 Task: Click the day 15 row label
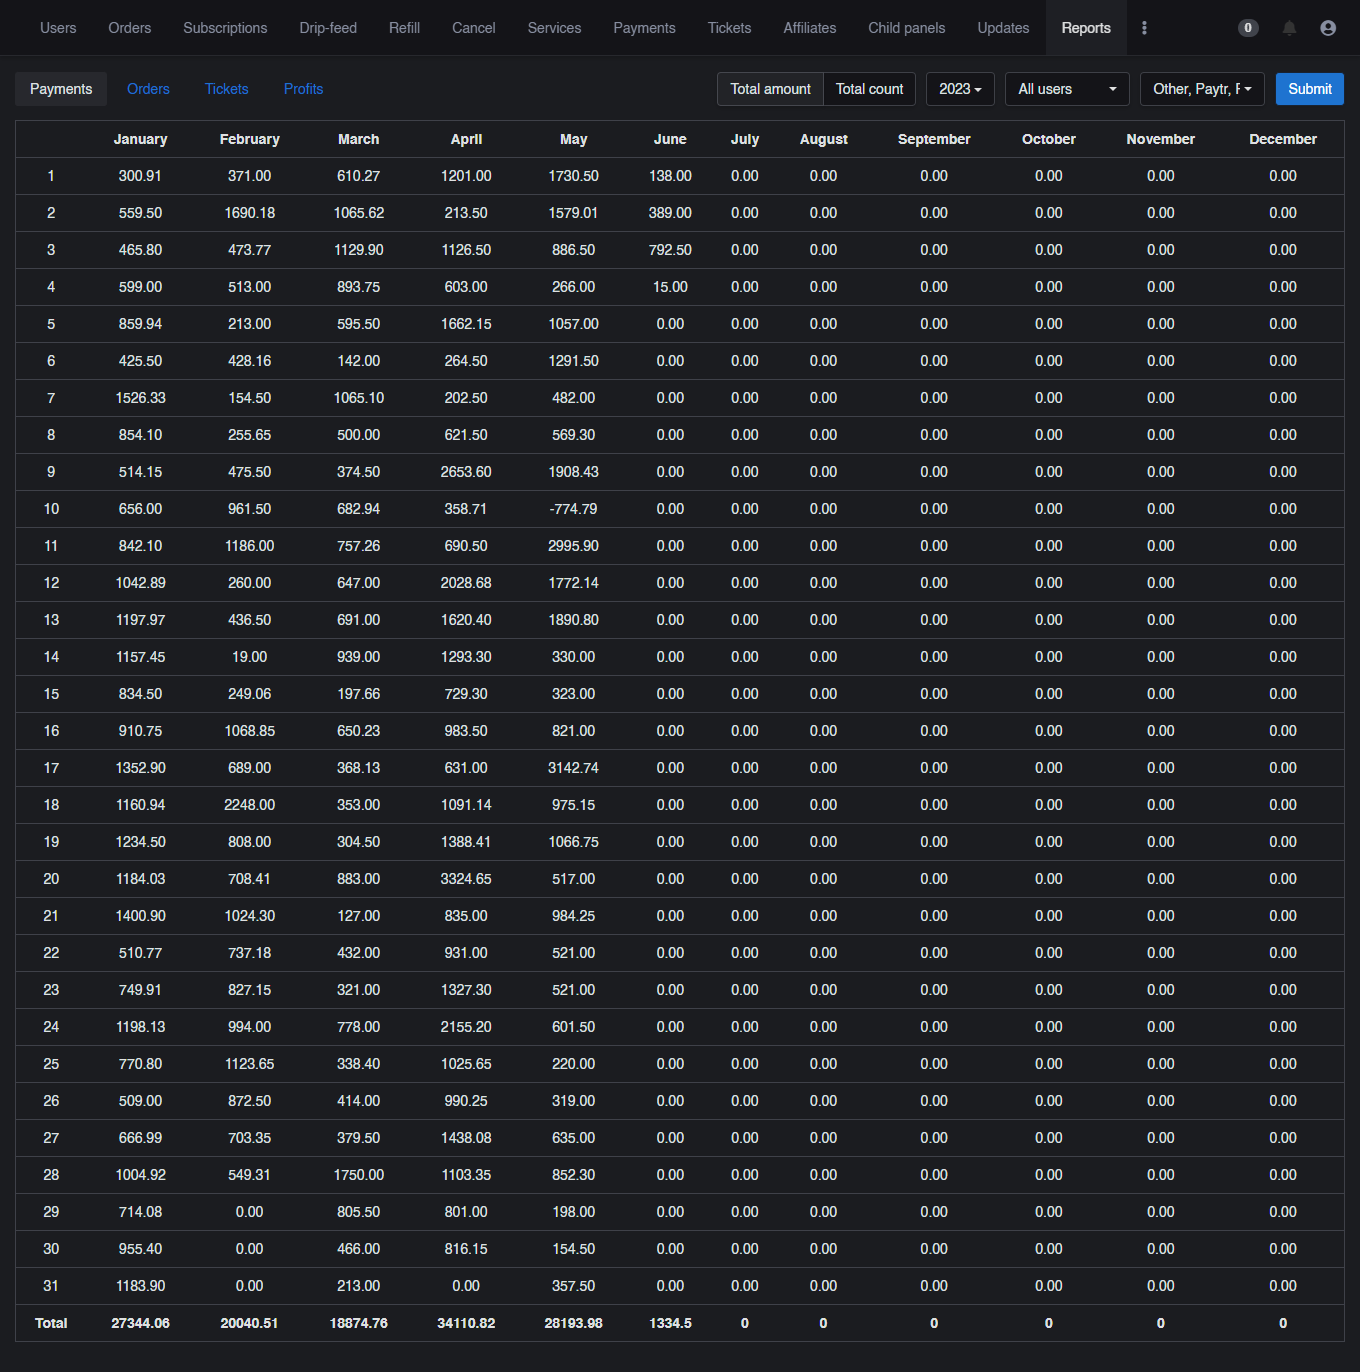[51, 694]
